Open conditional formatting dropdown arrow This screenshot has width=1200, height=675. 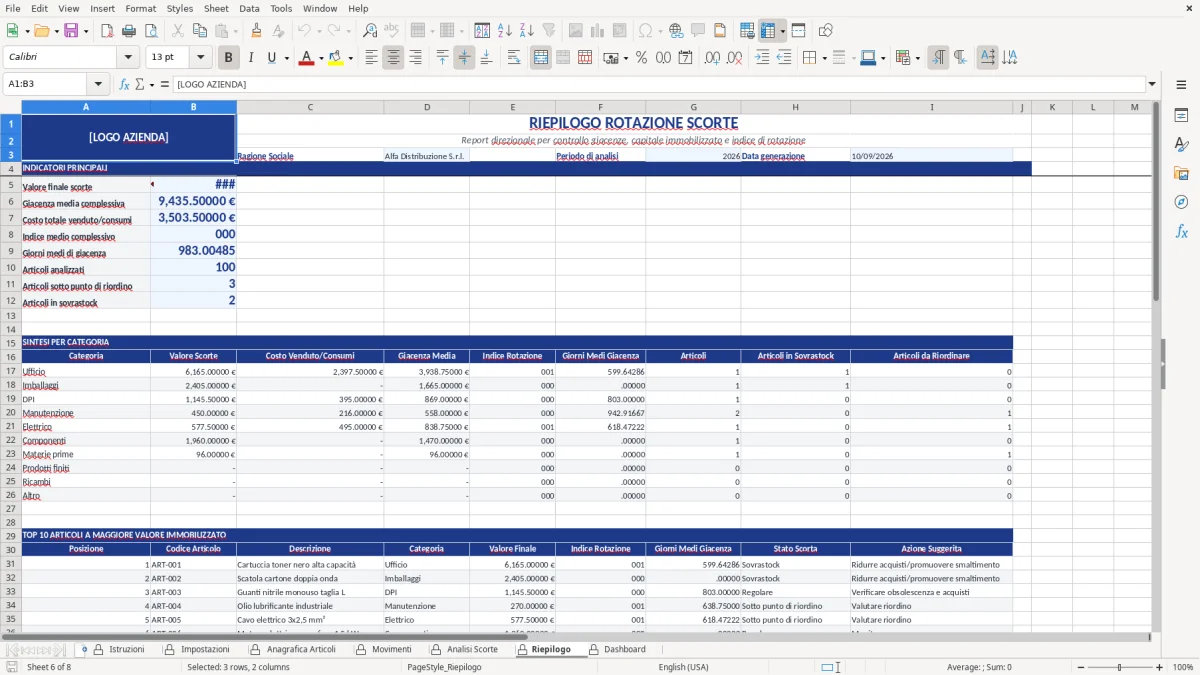(x=917, y=58)
